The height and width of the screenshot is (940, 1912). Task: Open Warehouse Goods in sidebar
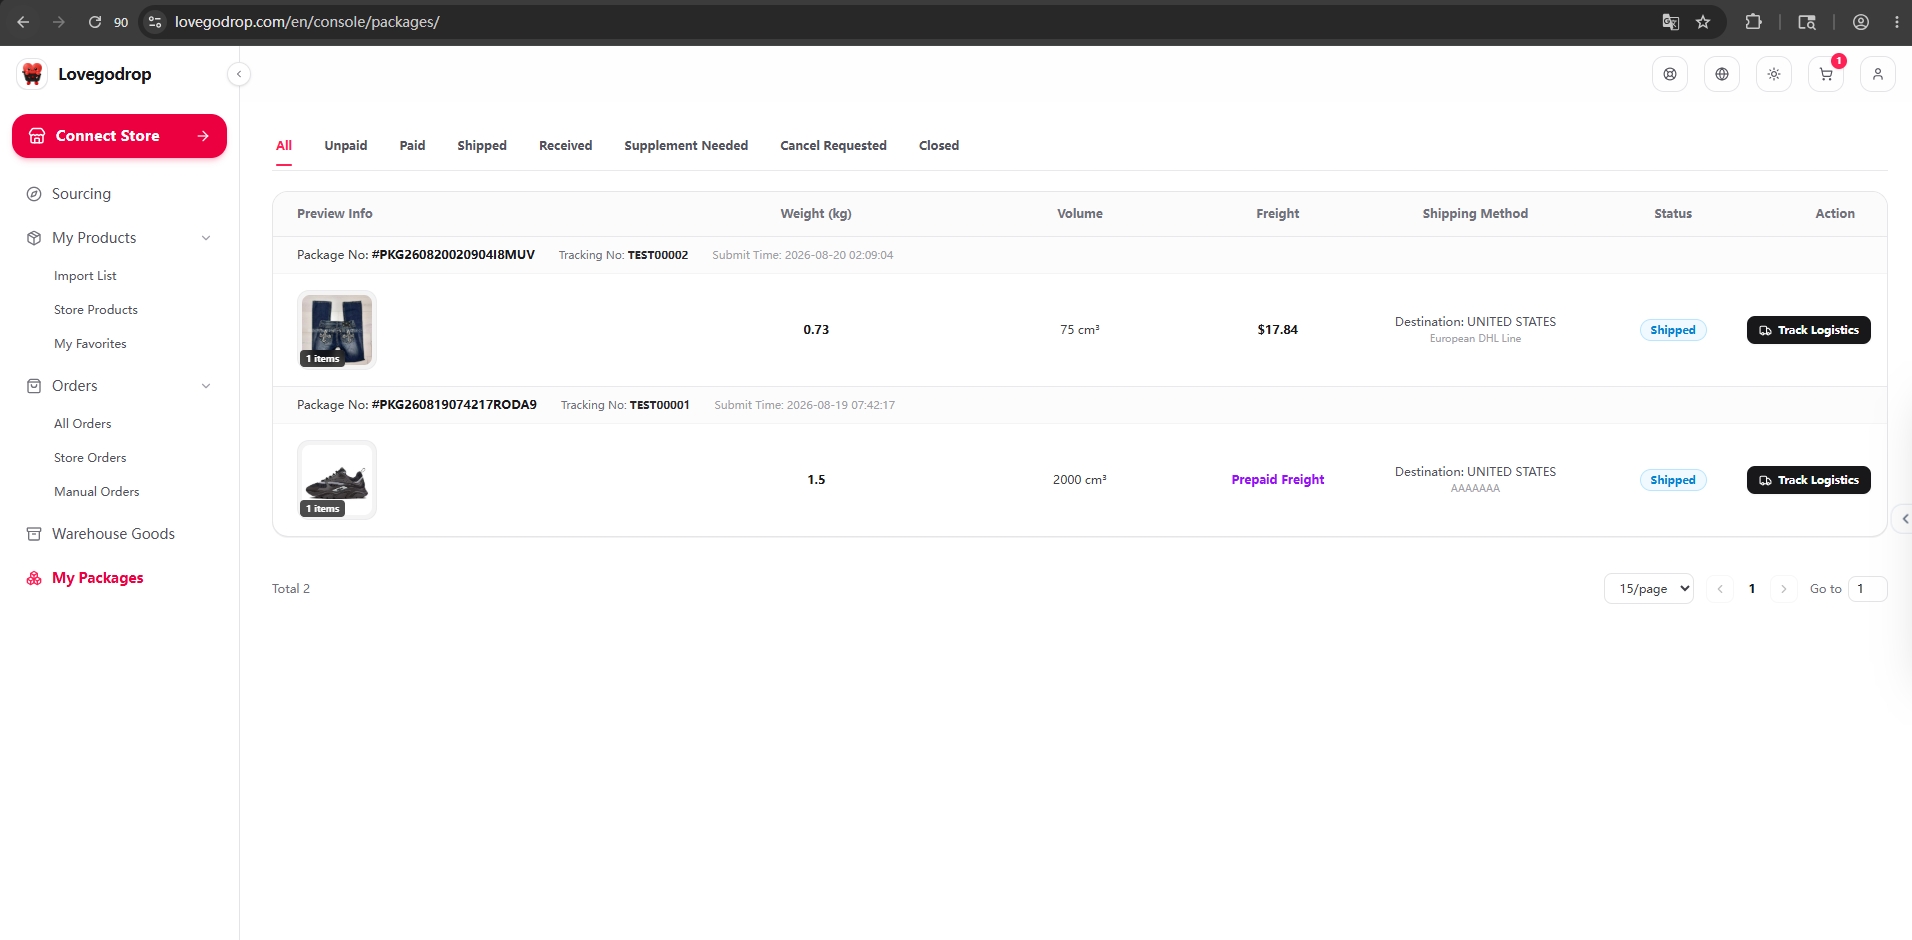113,534
